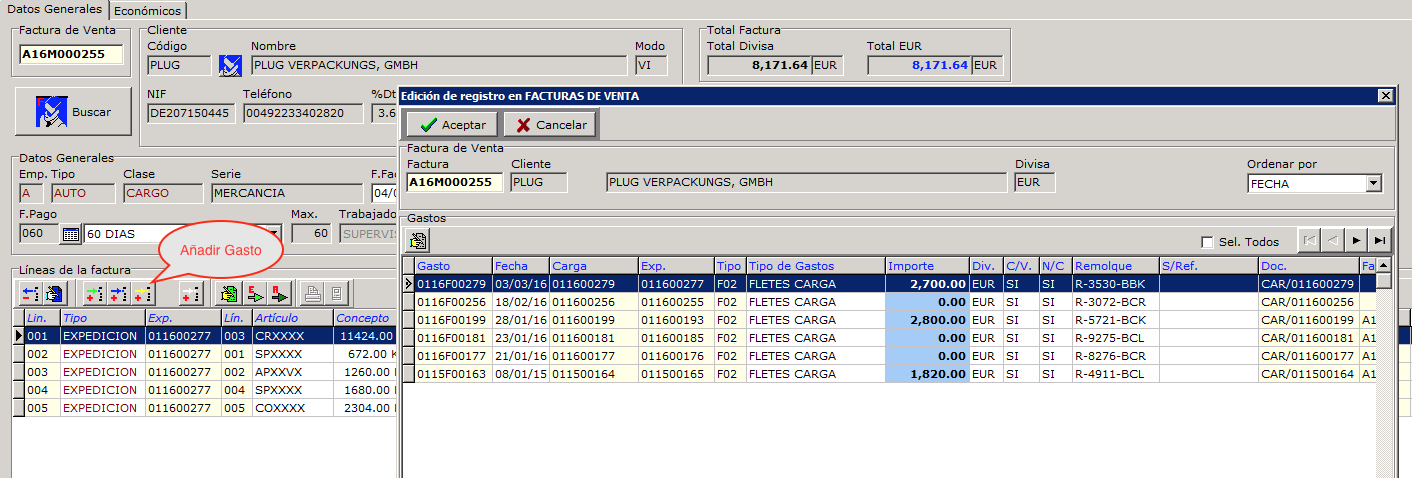Screen dimensions: 1412x478
Task: Click the edit icon in Gastos toolbar
Action: pos(418,241)
